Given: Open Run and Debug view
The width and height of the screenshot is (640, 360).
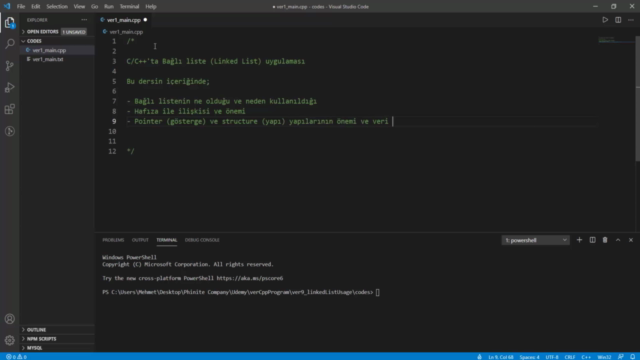Looking at the screenshot, I should point(9,87).
